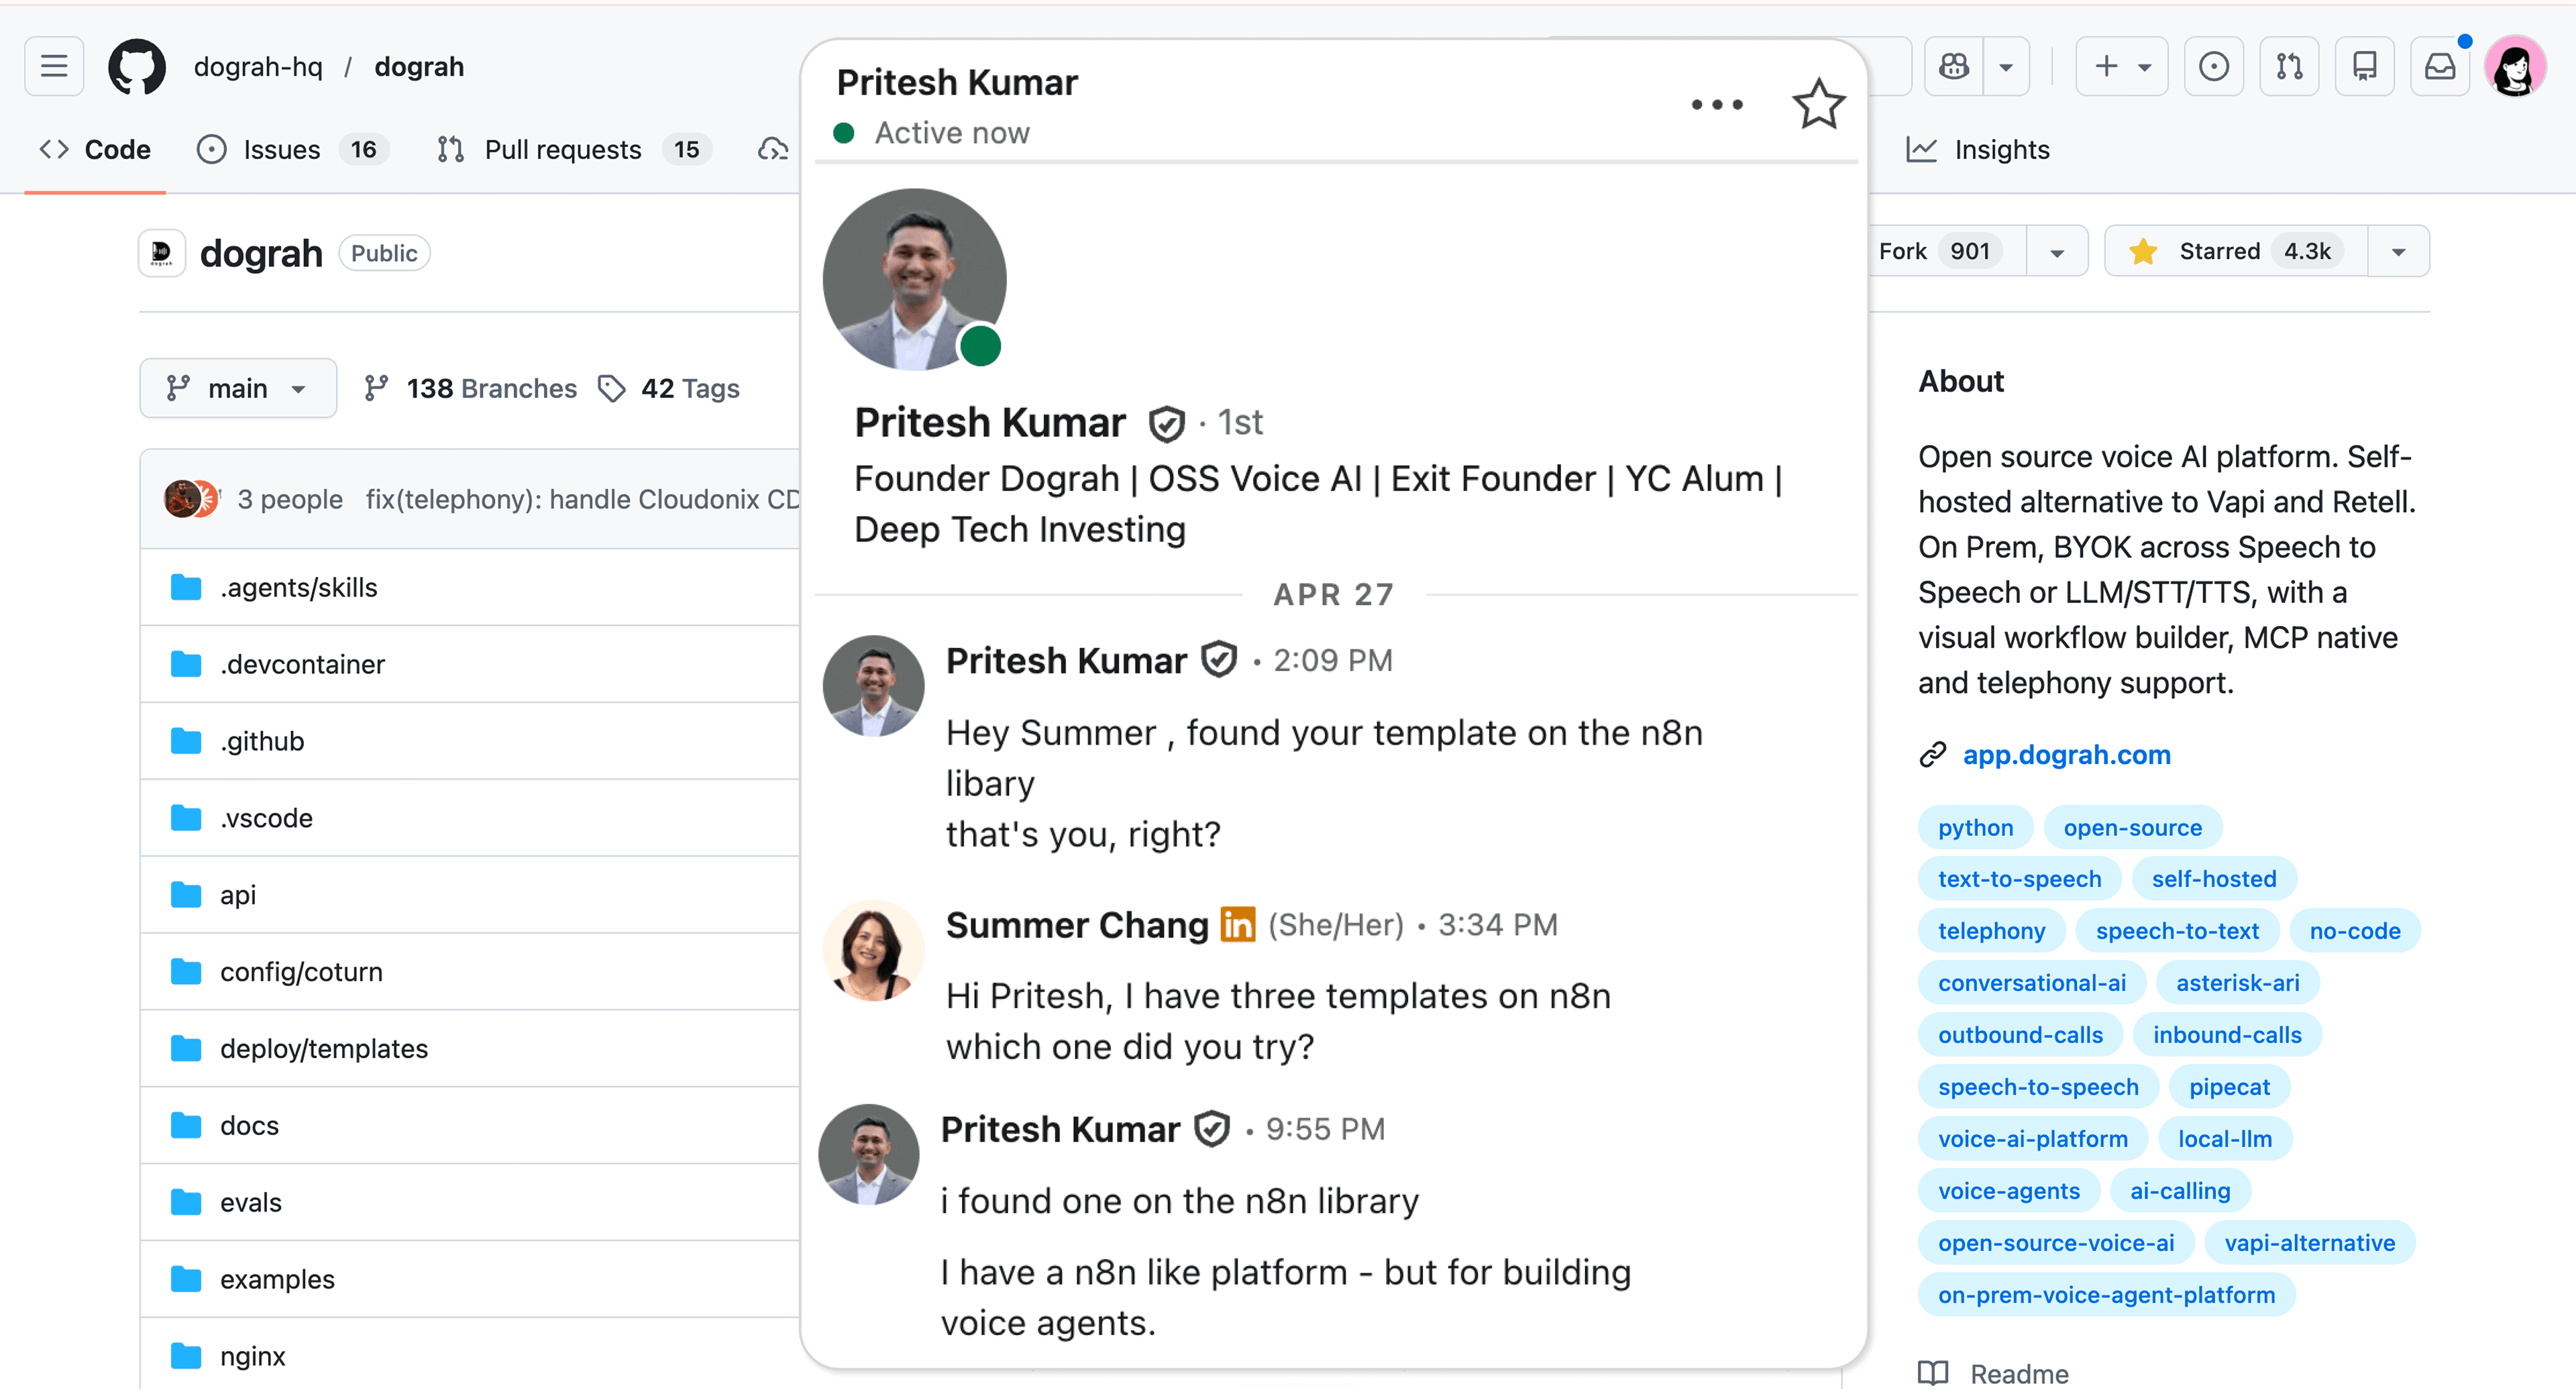The width and height of the screenshot is (2576, 1394).
Task: Select the open-source topic tag
Action: click(2132, 828)
